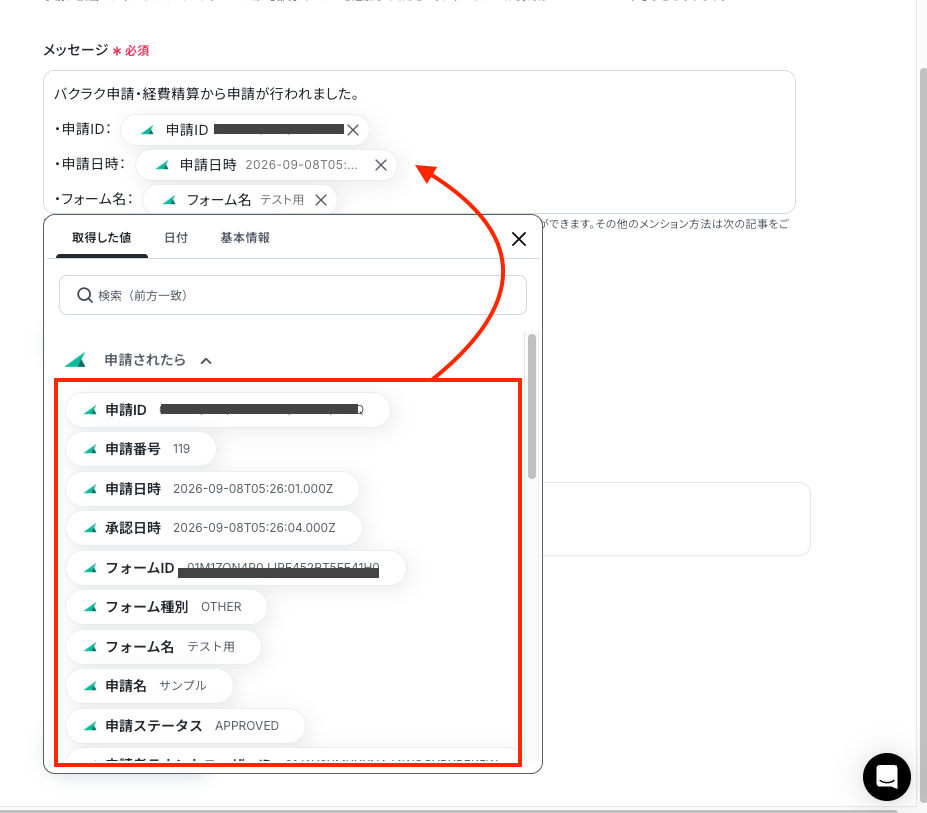Click the search magnifier icon
927x813 pixels.
tap(85, 295)
